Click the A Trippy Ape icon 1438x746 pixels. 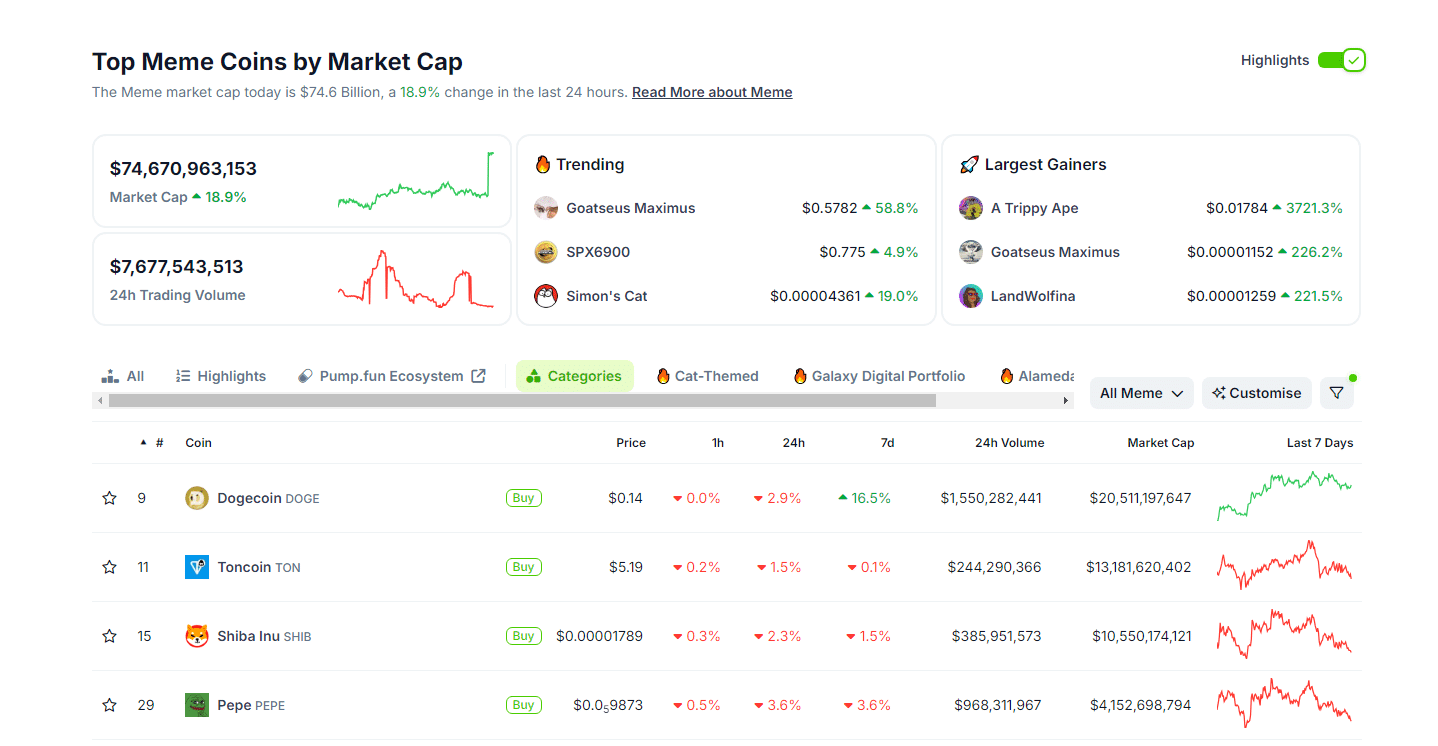(x=971, y=208)
